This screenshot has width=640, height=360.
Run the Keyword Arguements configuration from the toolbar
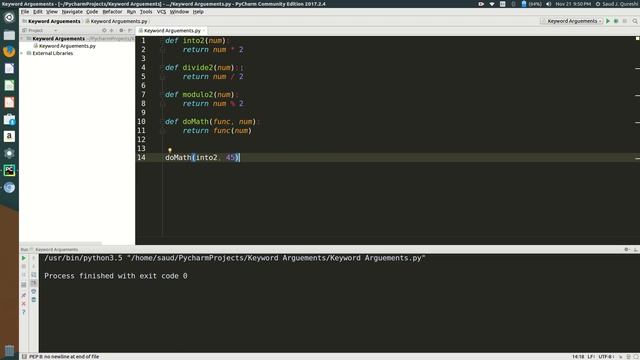pyautogui.click(x=608, y=21)
